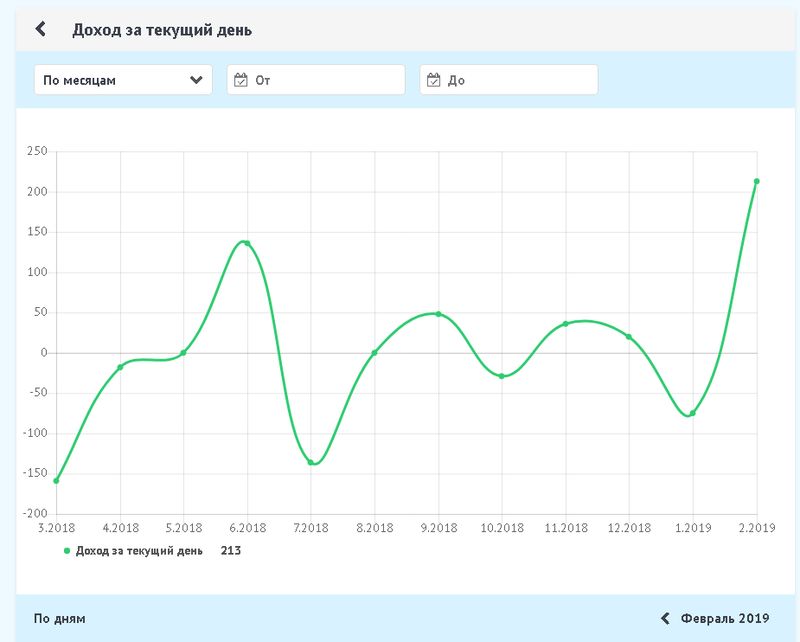Click the 3.2018 first data point
Image resolution: width=800 pixels, height=642 pixels.
point(56,481)
